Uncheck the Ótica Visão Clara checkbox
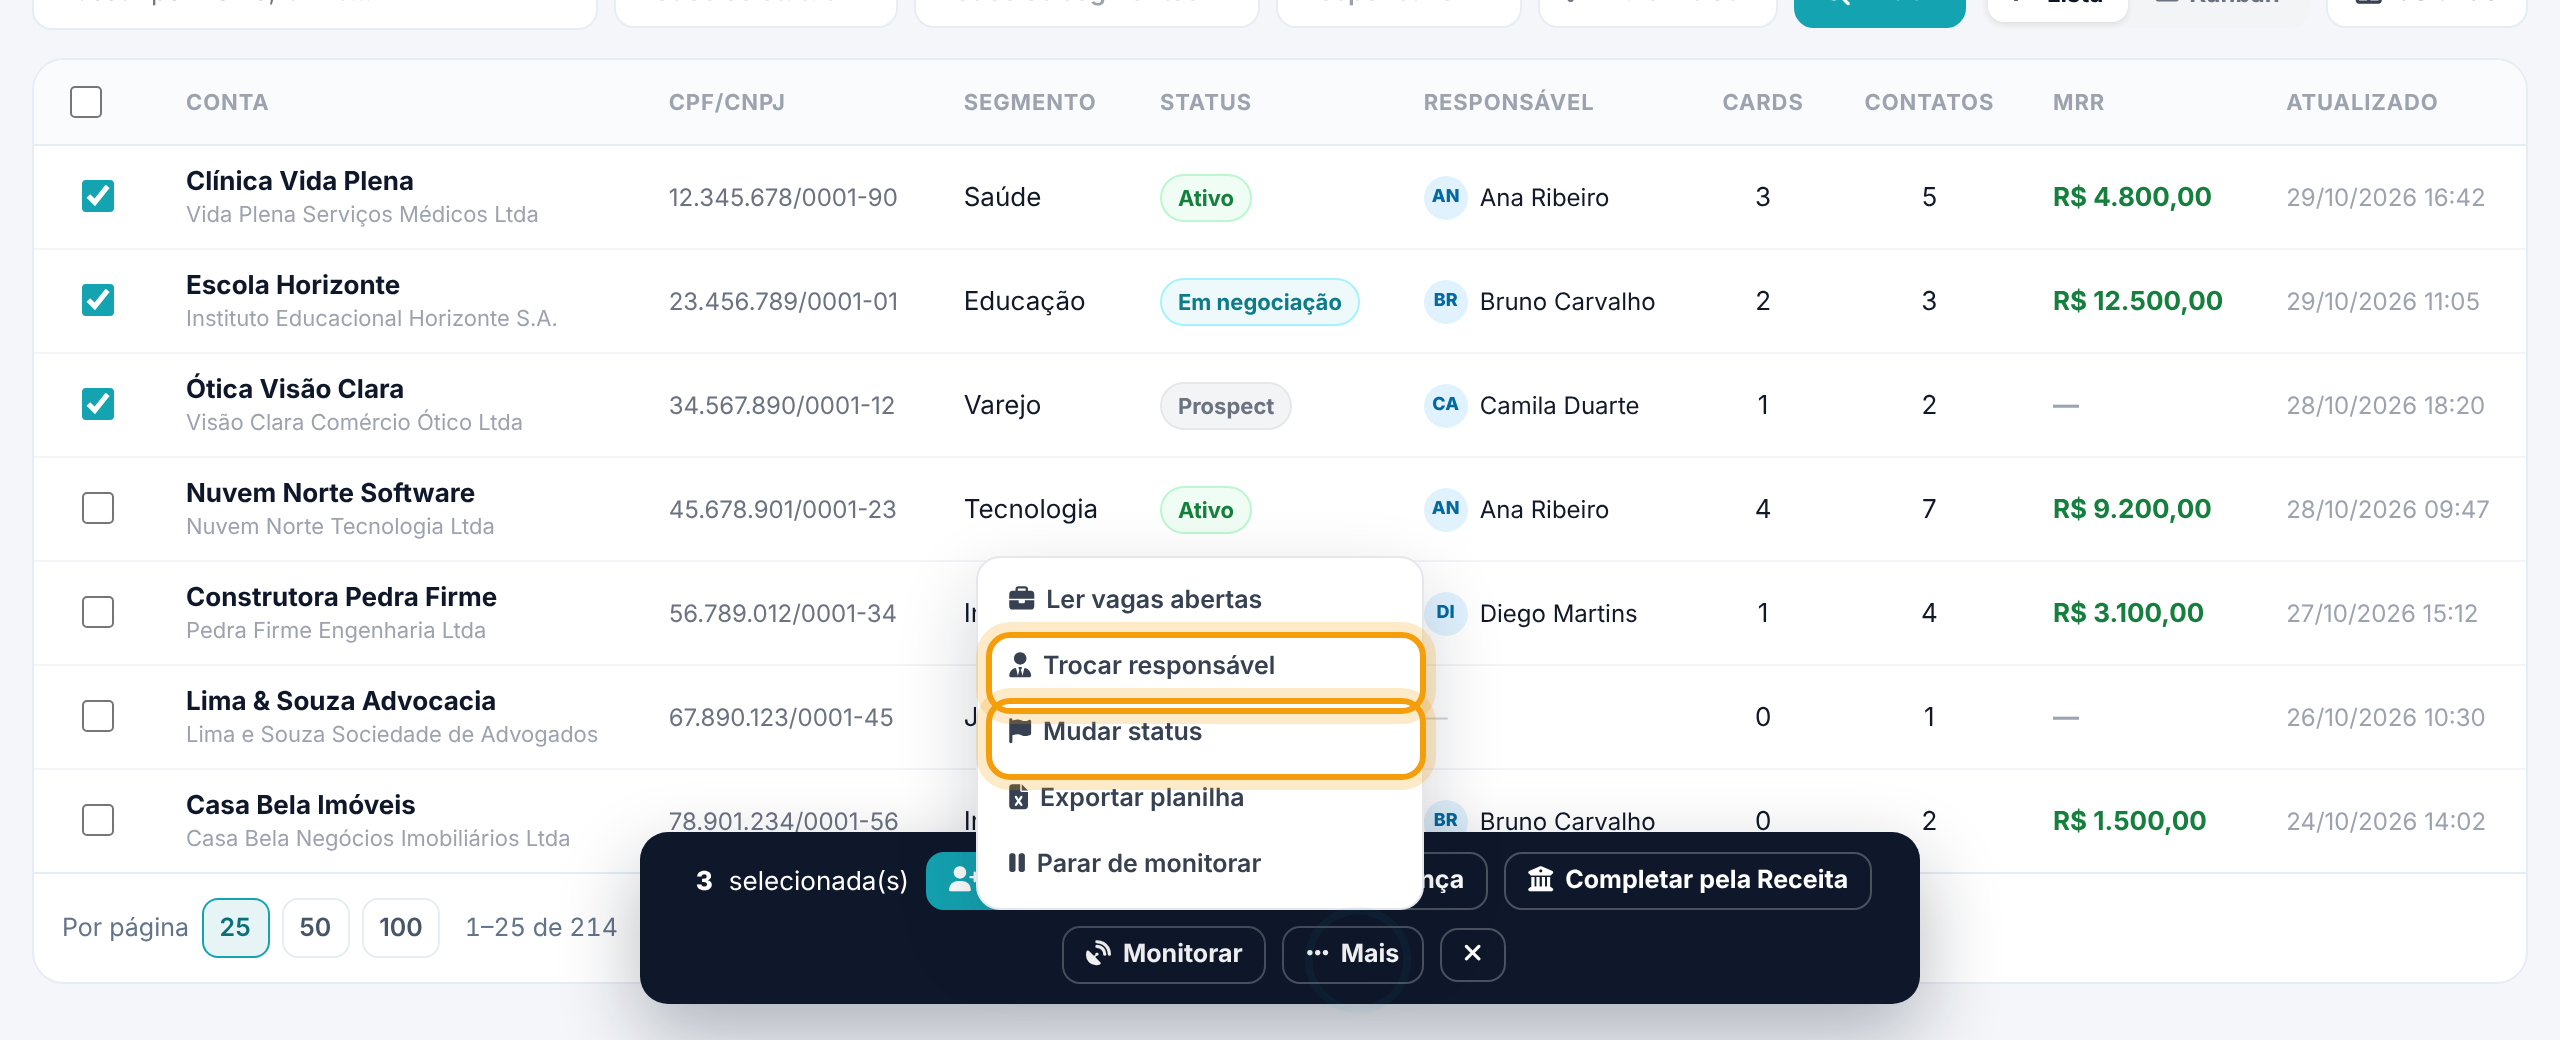 (98, 404)
